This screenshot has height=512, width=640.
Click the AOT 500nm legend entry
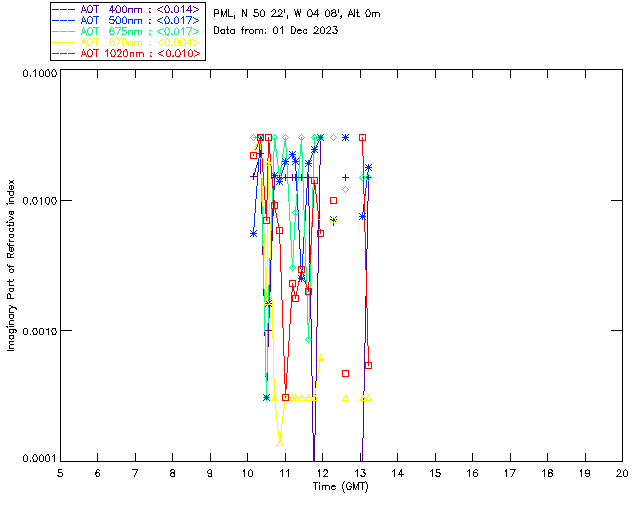tap(127, 20)
